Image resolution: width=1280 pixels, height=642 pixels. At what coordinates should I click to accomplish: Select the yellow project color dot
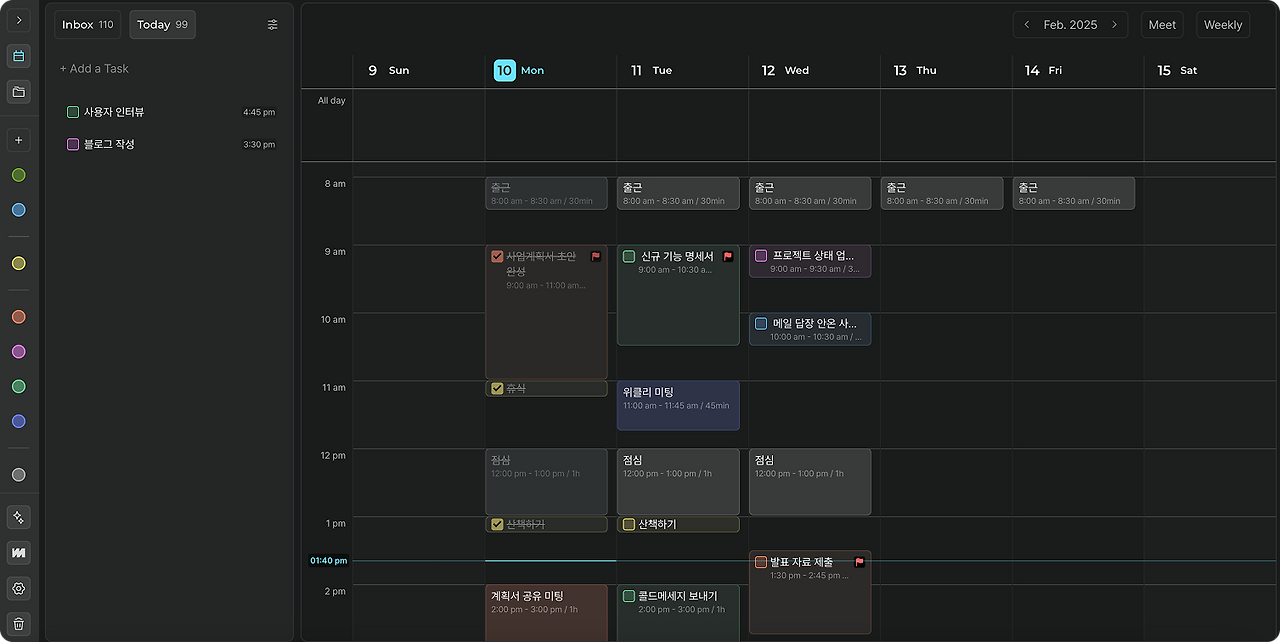[18, 264]
